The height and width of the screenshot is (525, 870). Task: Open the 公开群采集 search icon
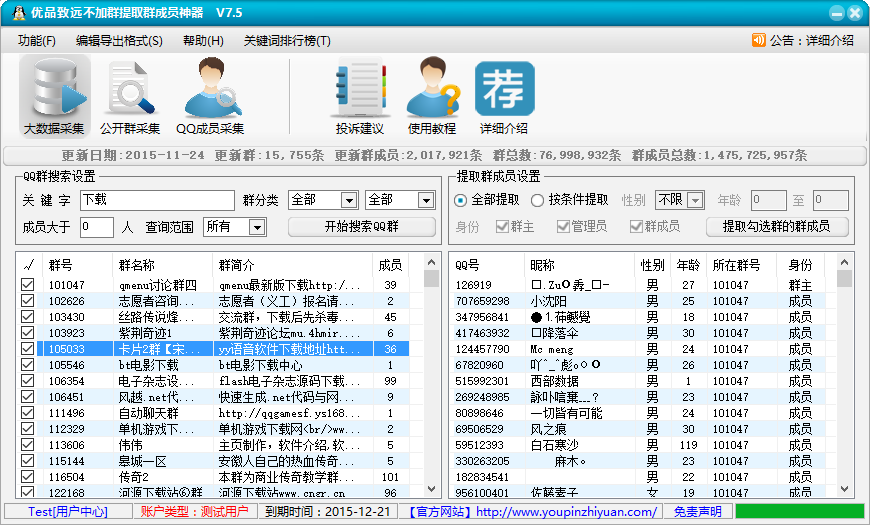pyautogui.click(x=130, y=90)
